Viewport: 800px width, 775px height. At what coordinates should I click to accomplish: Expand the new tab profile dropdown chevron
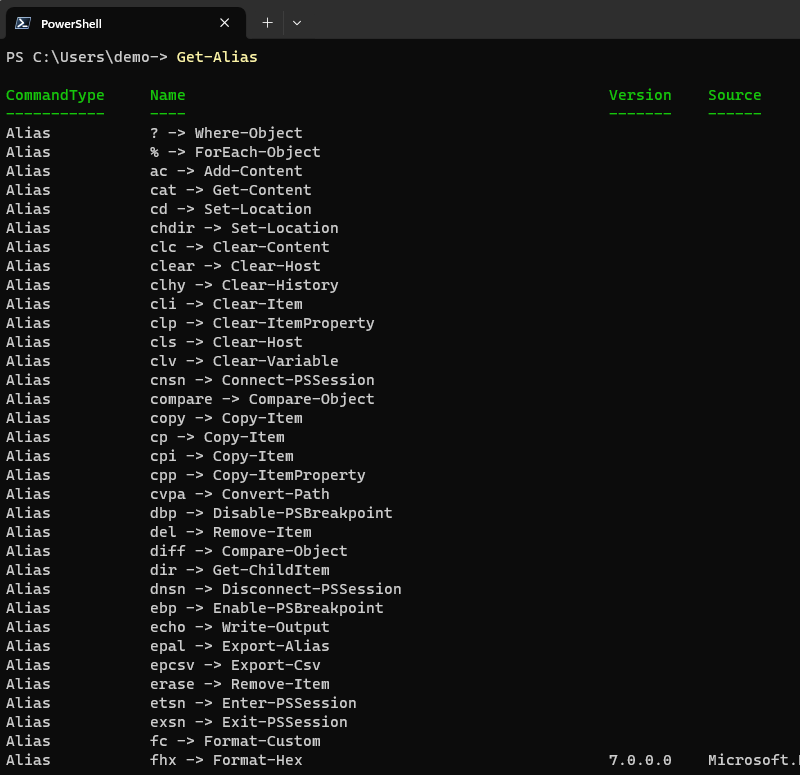(297, 23)
